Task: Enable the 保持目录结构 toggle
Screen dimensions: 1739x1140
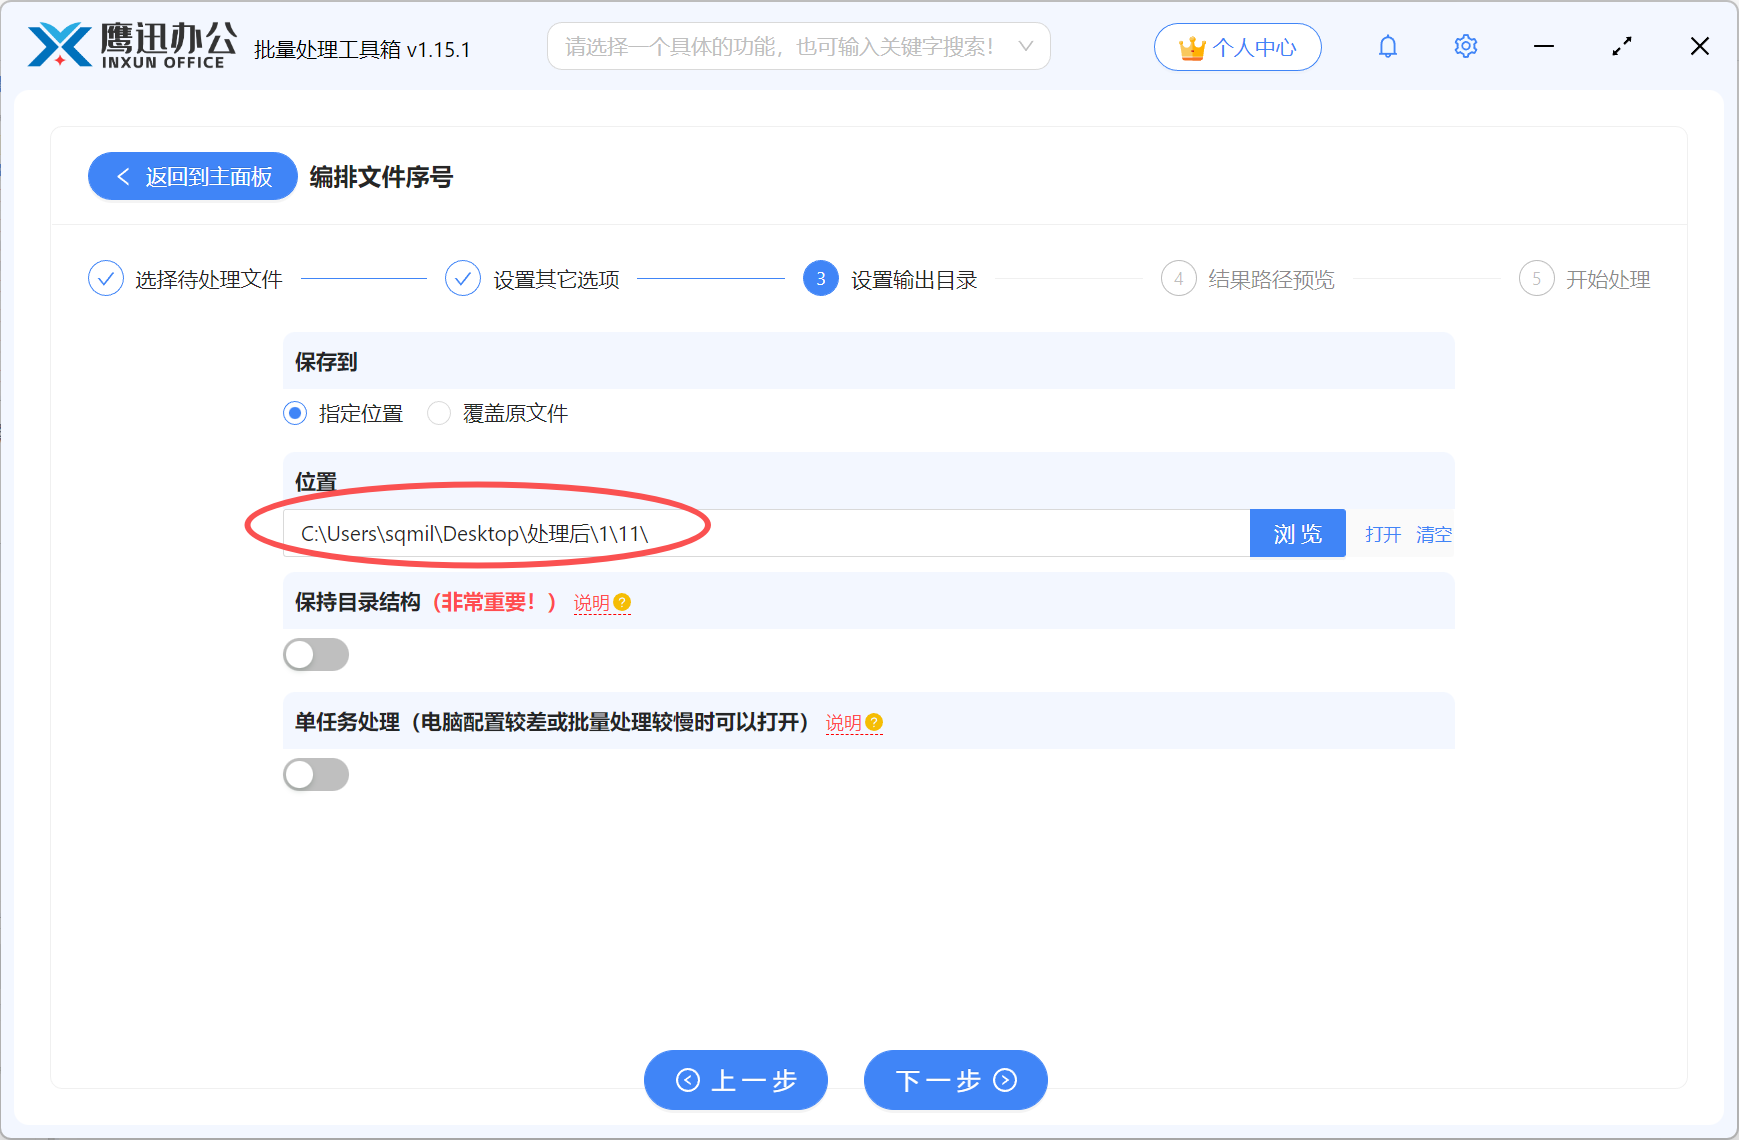Action: pos(316,654)
